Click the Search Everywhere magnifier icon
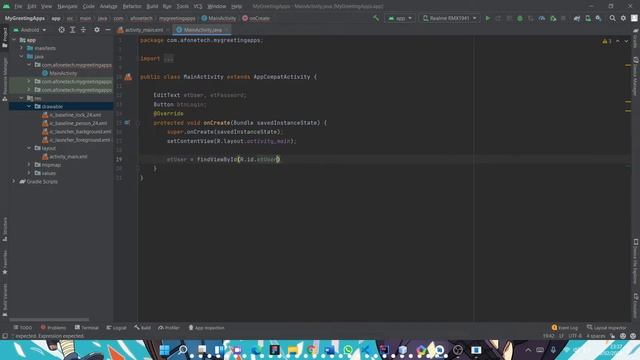 612,18
